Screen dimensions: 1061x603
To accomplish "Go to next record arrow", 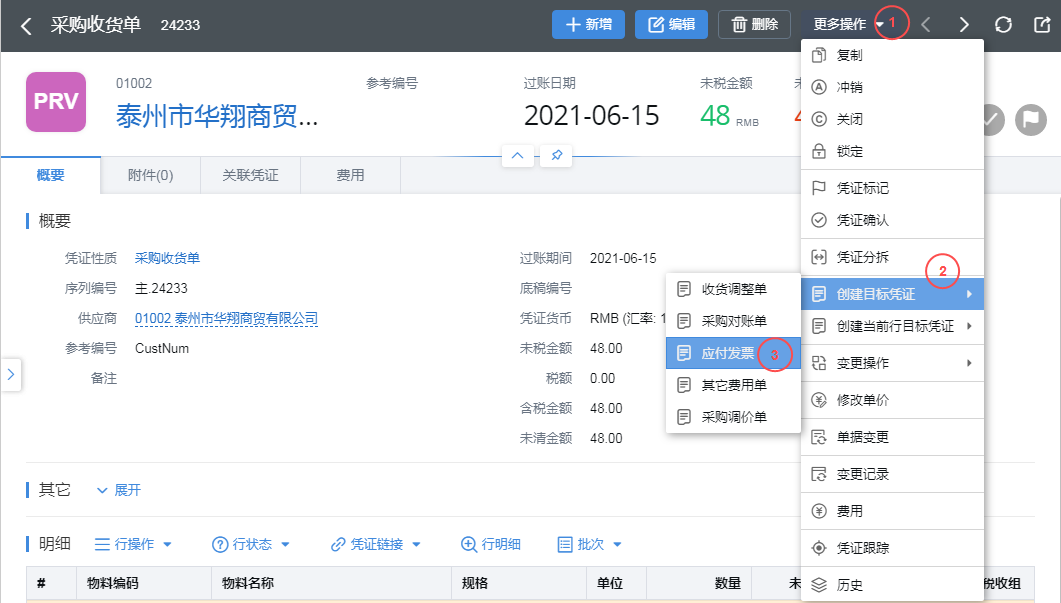I will click(964, 25).
